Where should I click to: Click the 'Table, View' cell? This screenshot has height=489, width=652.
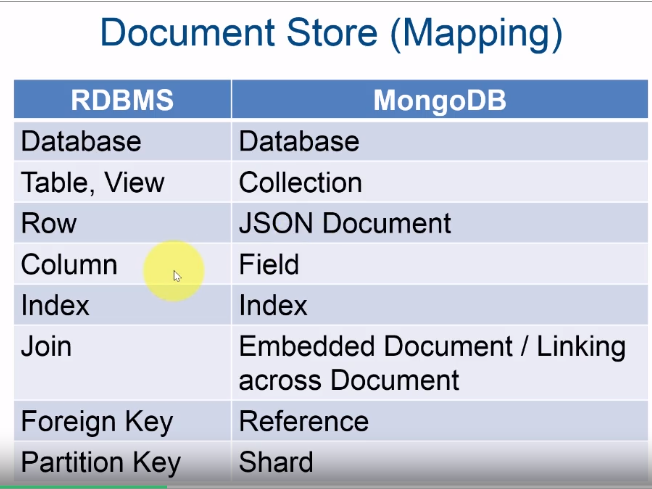(x=122, y=182)
